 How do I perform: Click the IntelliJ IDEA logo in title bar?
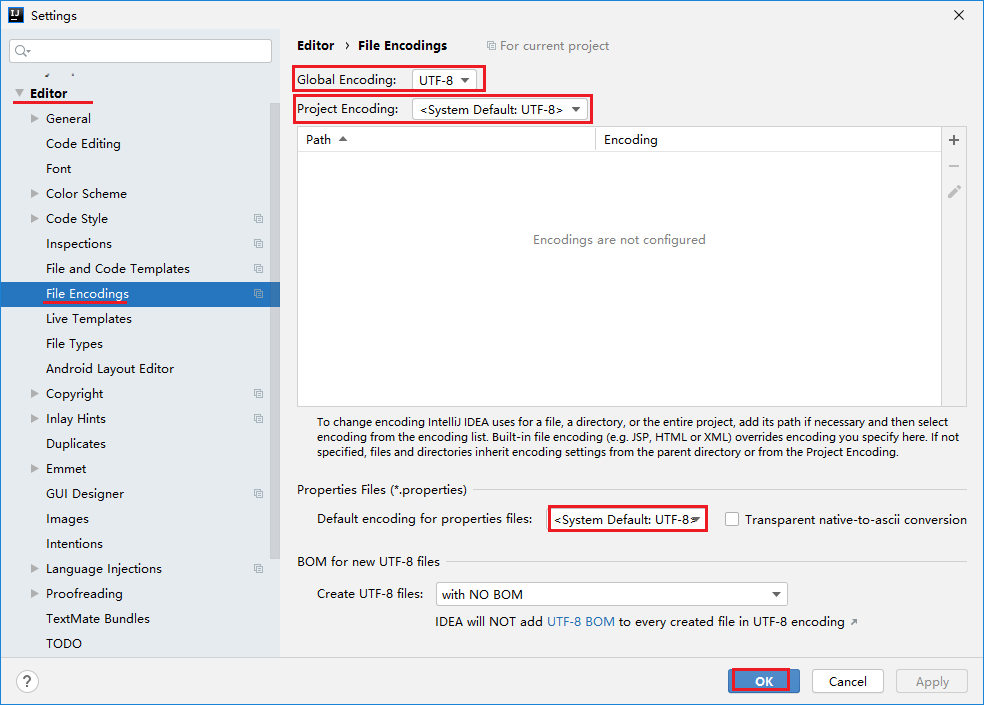(16, 15)
